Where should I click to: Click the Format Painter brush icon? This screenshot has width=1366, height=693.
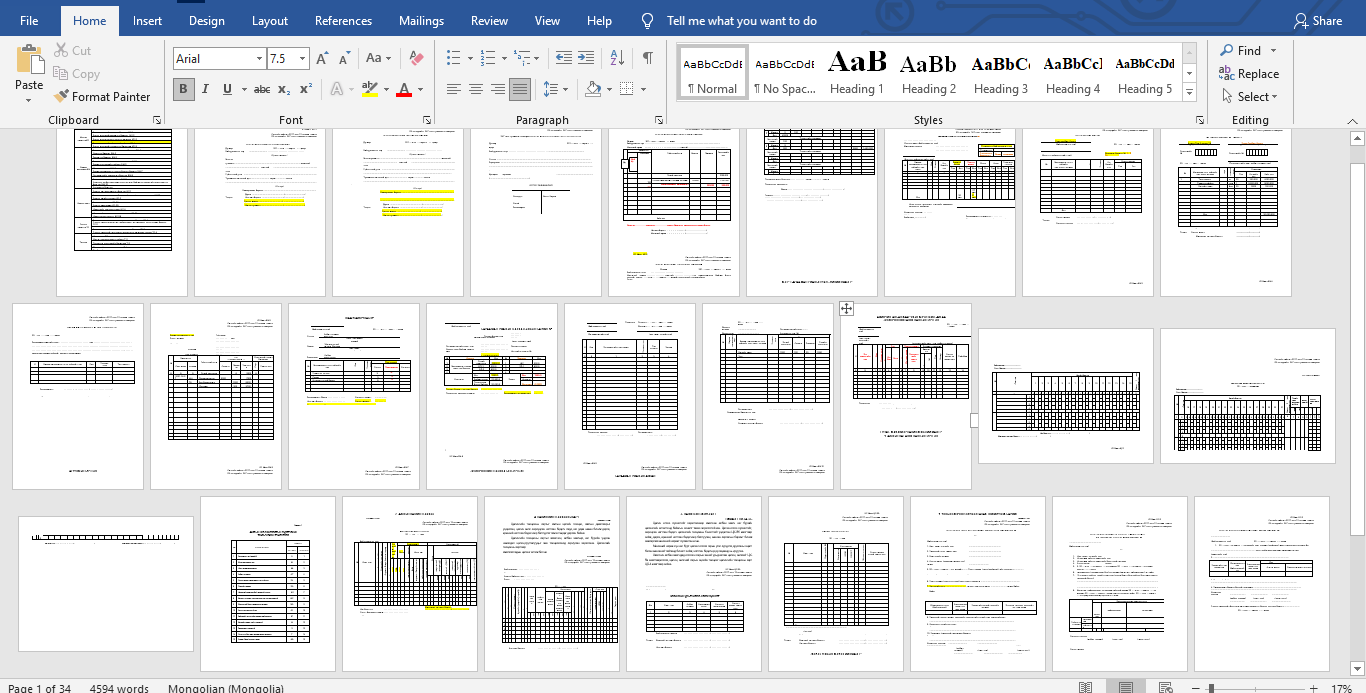(61, 97)
